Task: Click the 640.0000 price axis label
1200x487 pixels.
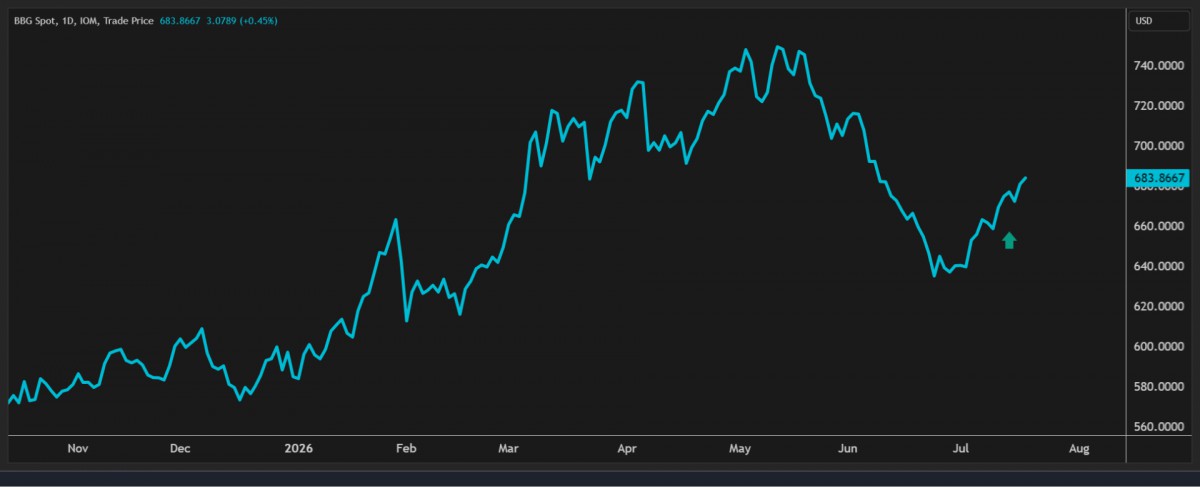Action: pos(1159,266)
